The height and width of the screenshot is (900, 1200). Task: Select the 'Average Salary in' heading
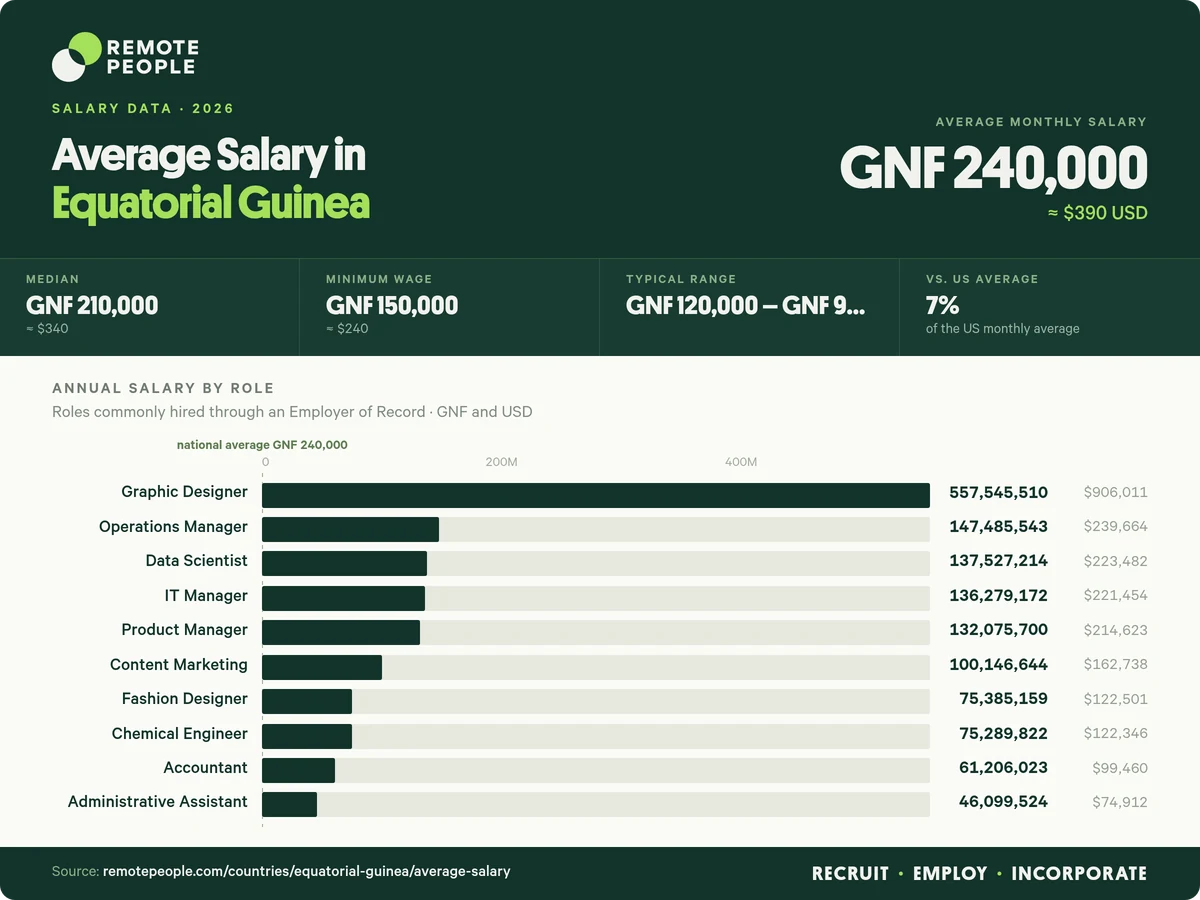[x=209, y=156]
